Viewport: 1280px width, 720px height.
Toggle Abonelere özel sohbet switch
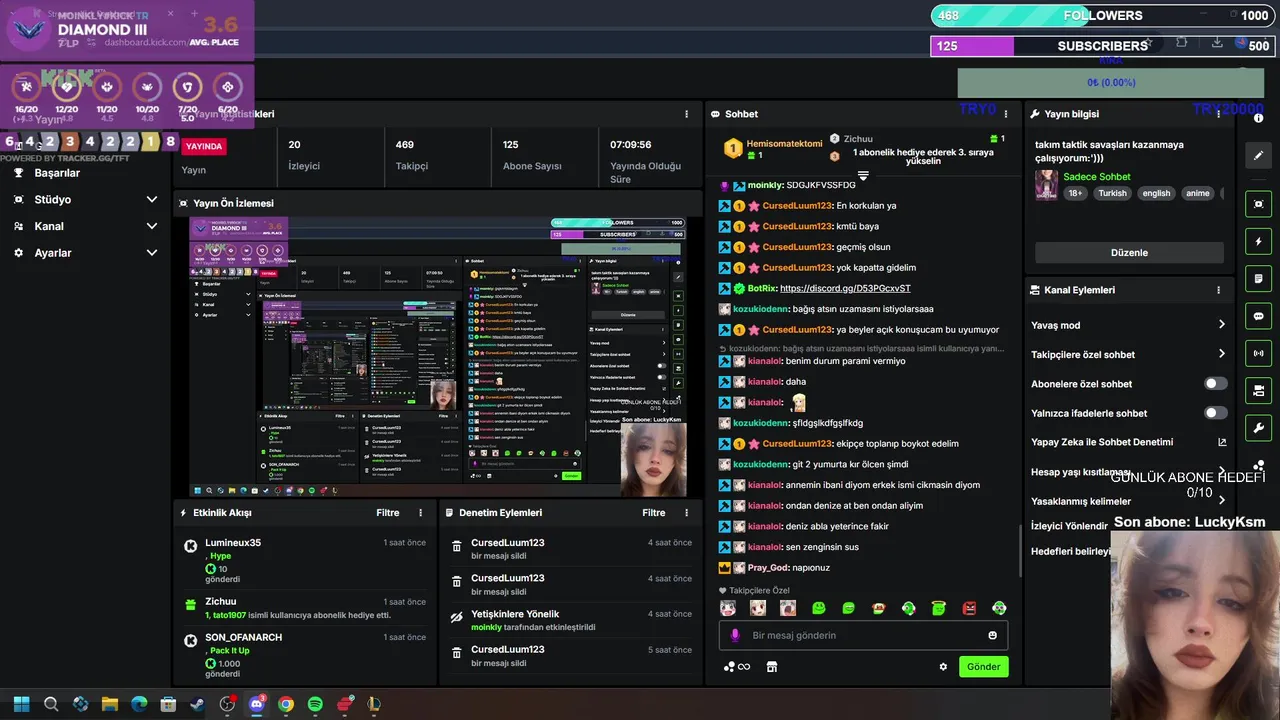[1215, 384]
